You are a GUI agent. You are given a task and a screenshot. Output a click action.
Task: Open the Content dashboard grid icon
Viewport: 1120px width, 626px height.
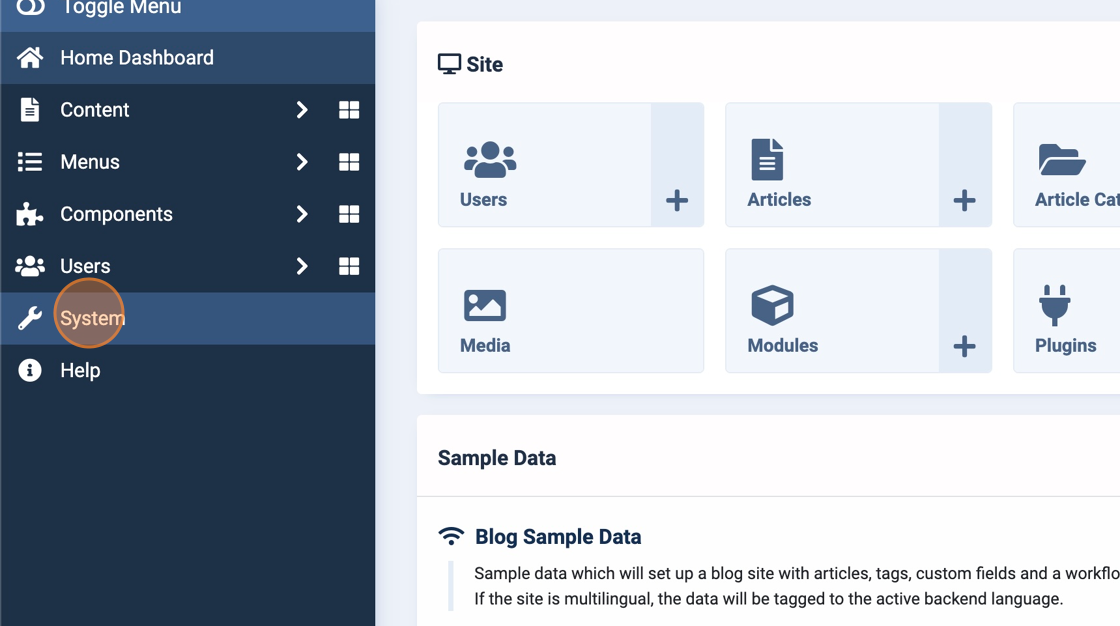tap(349, 110)
